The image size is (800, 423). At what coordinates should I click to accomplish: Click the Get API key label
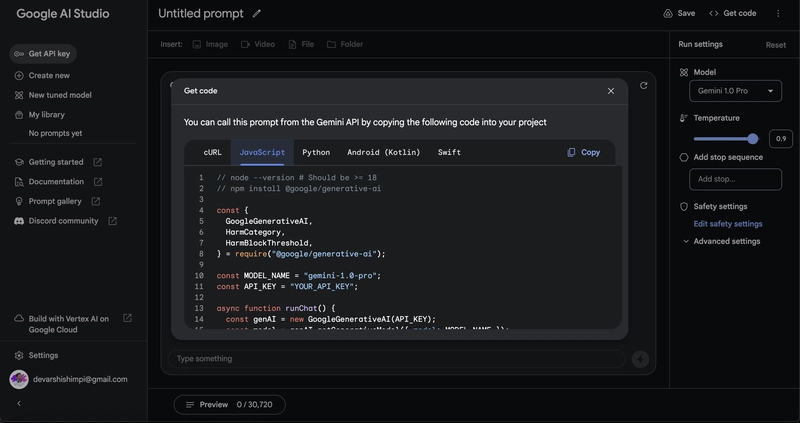pyautogui.click(x=49, y=54)
